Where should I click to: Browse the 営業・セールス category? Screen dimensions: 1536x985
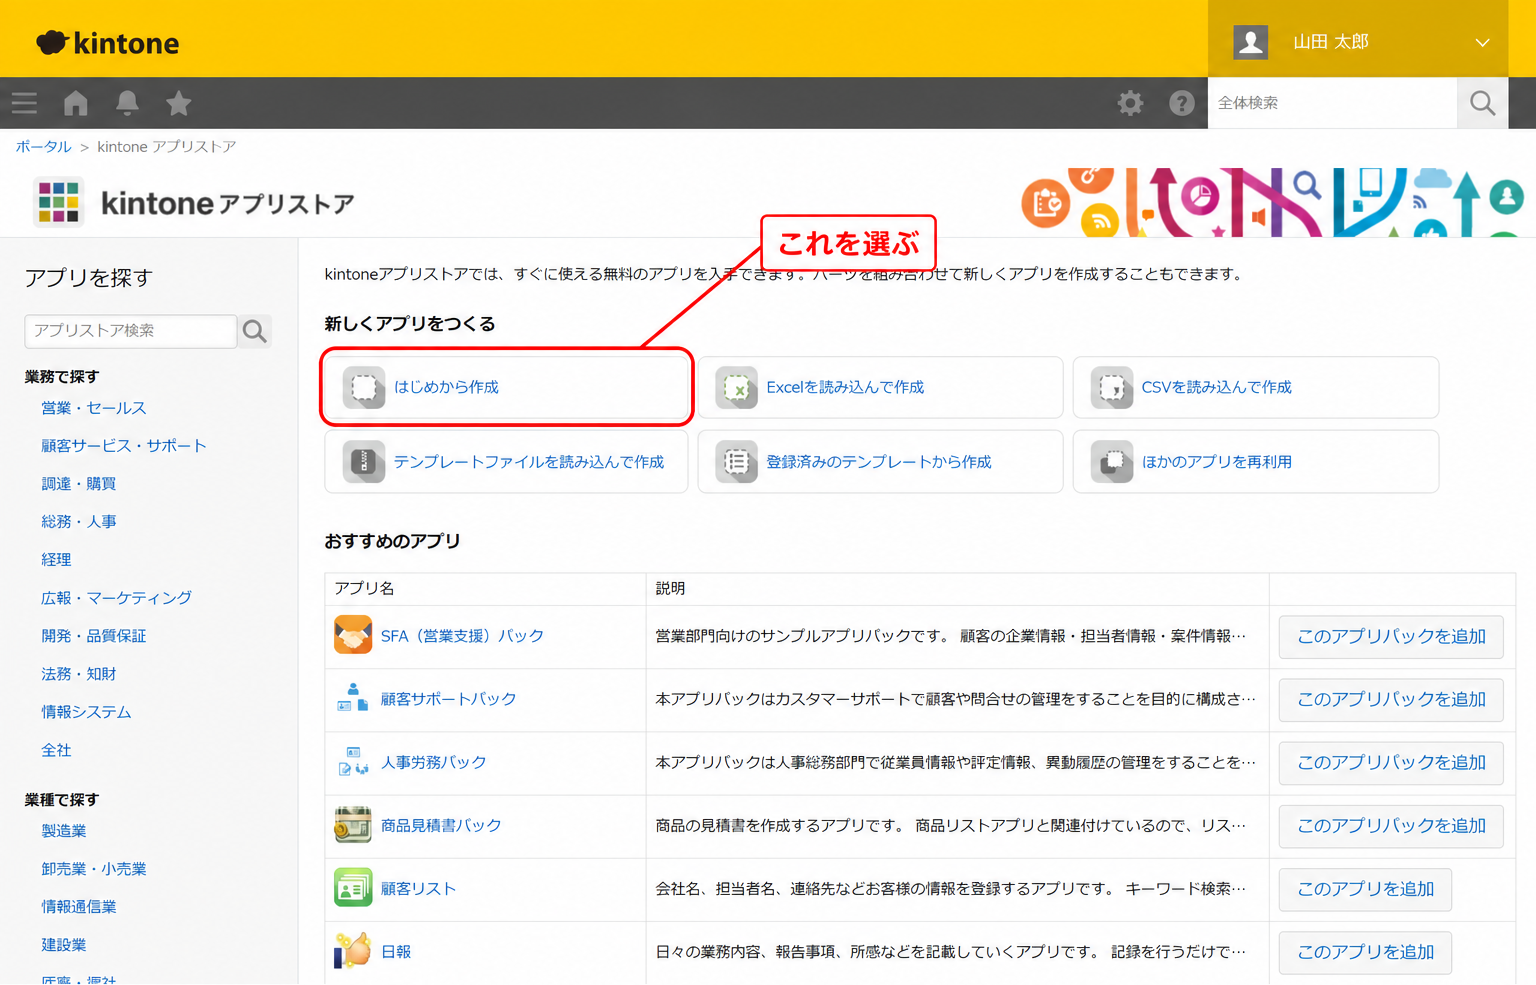[x=94, y=408]
